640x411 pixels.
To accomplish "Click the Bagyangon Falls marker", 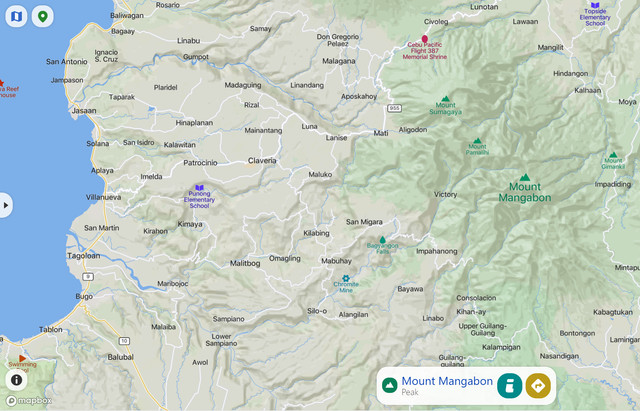I will (x=382, y=240).
